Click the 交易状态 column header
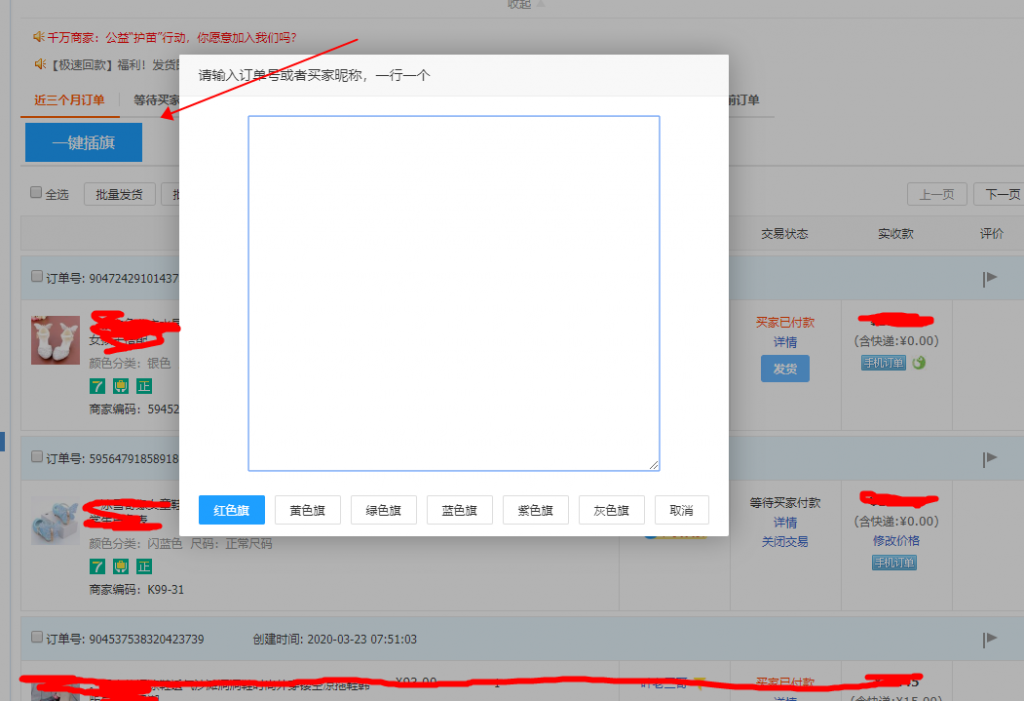This screenshot has height=701, width=1024. point(785,234)
